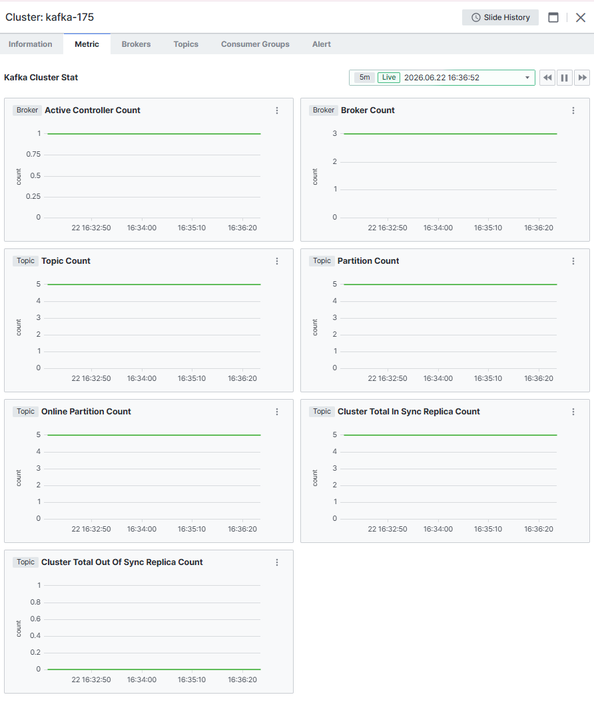Click green line in Out Of Sync Replica chart
The image size is (594, 713).
(154, 669)
